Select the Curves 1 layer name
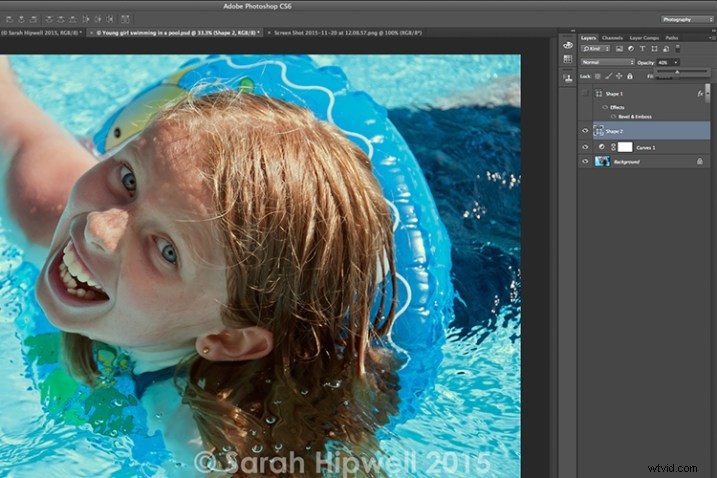Image resolution: width=717 pixels, height=478 pixels. 646,147
